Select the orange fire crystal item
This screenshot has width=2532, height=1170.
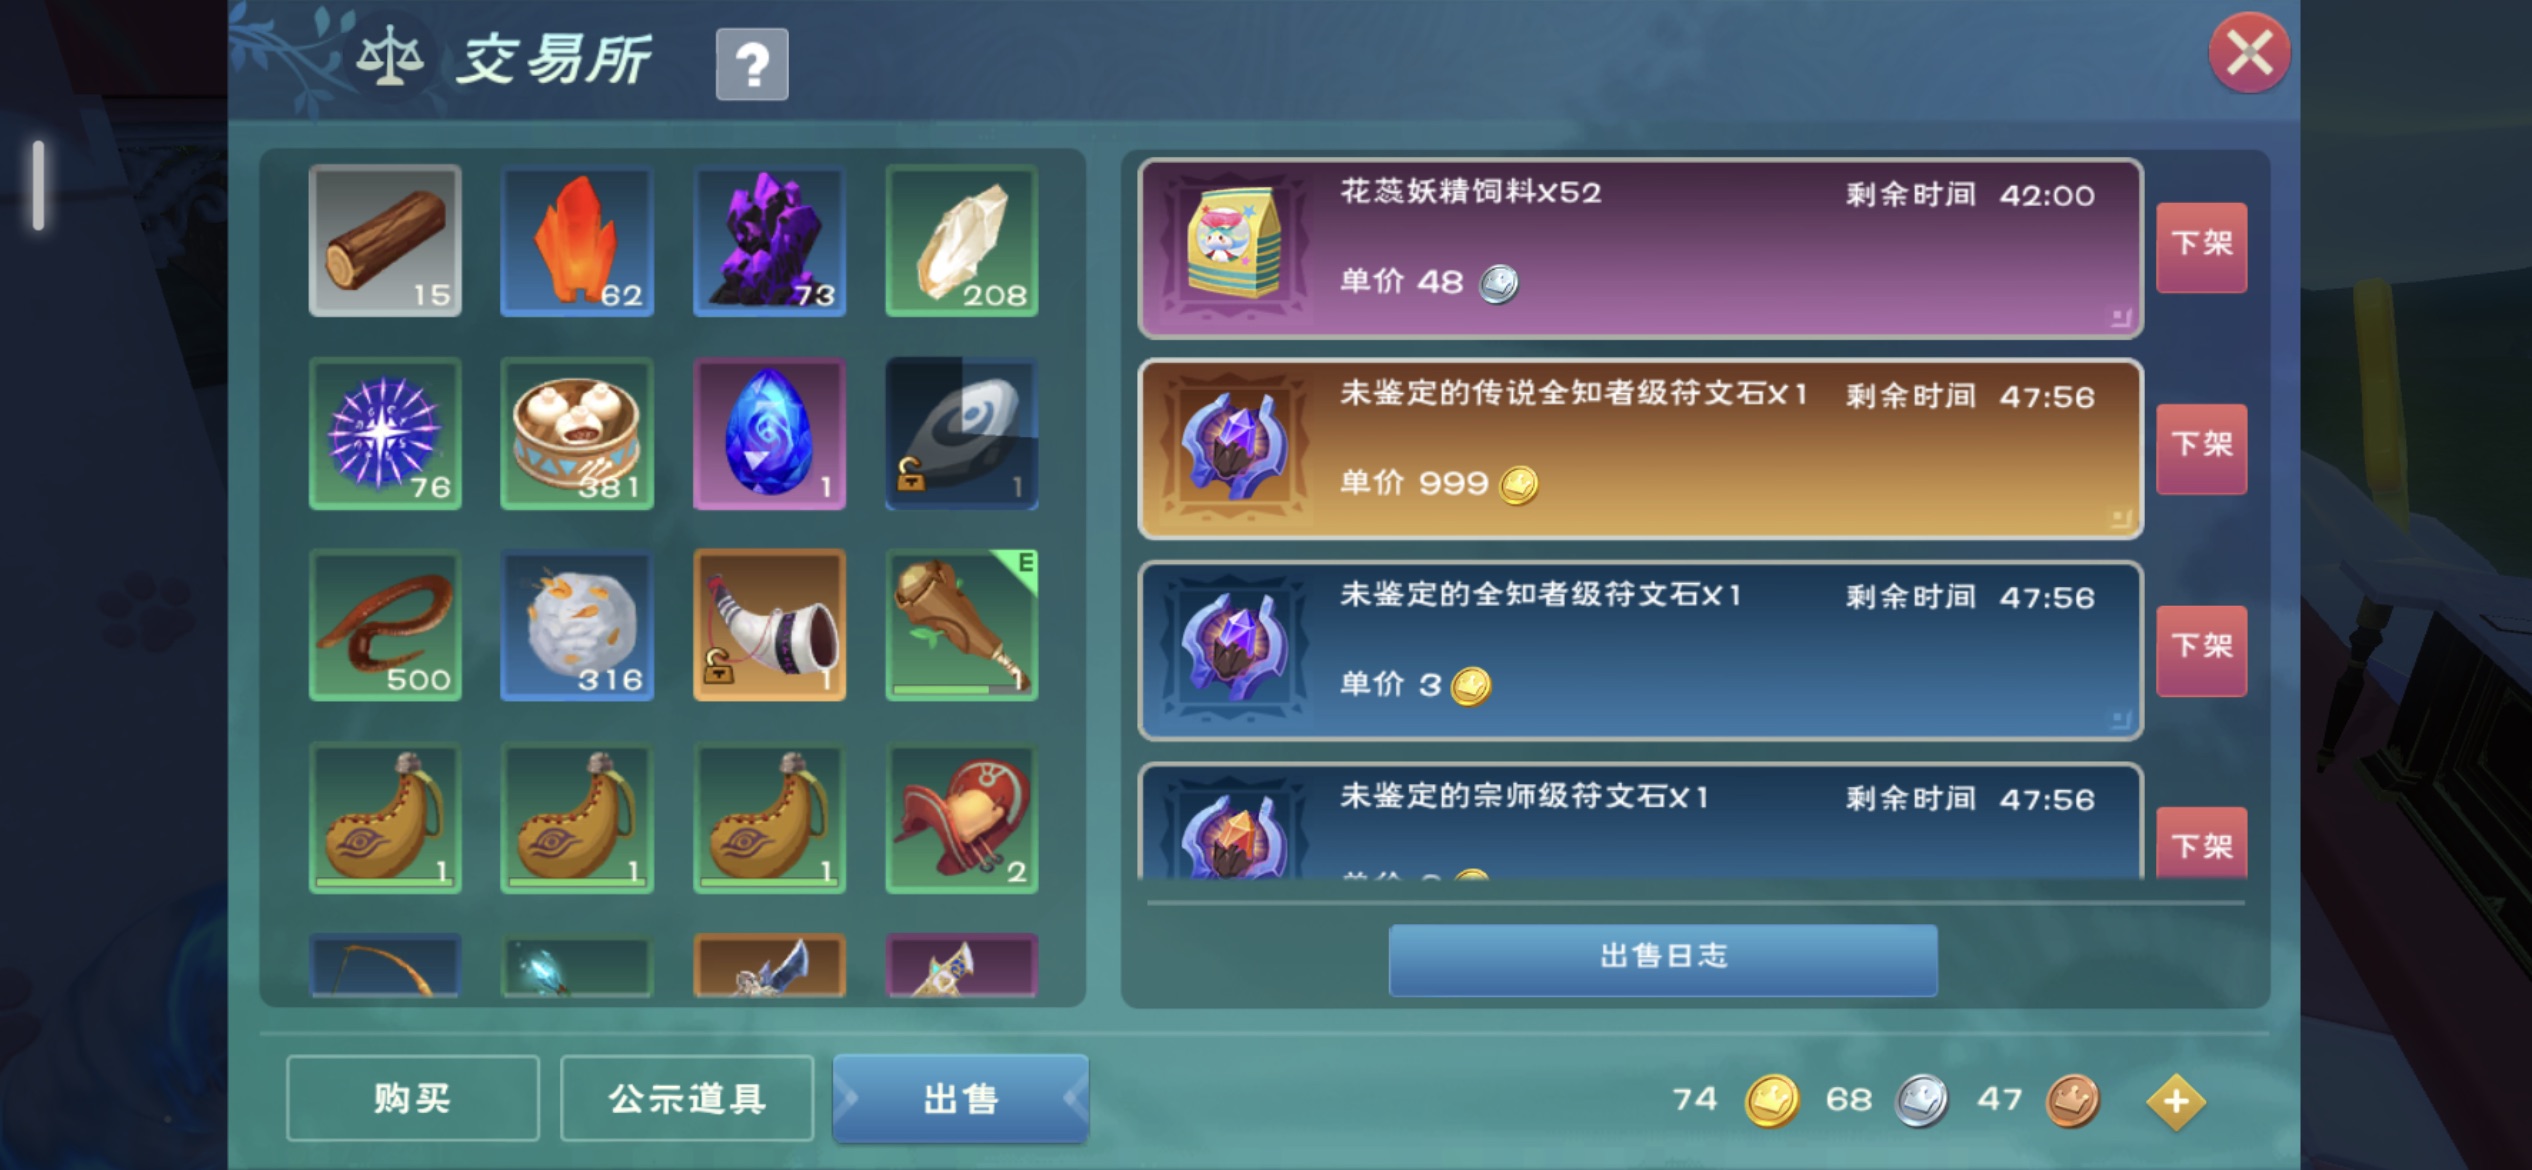coord(577,241)
